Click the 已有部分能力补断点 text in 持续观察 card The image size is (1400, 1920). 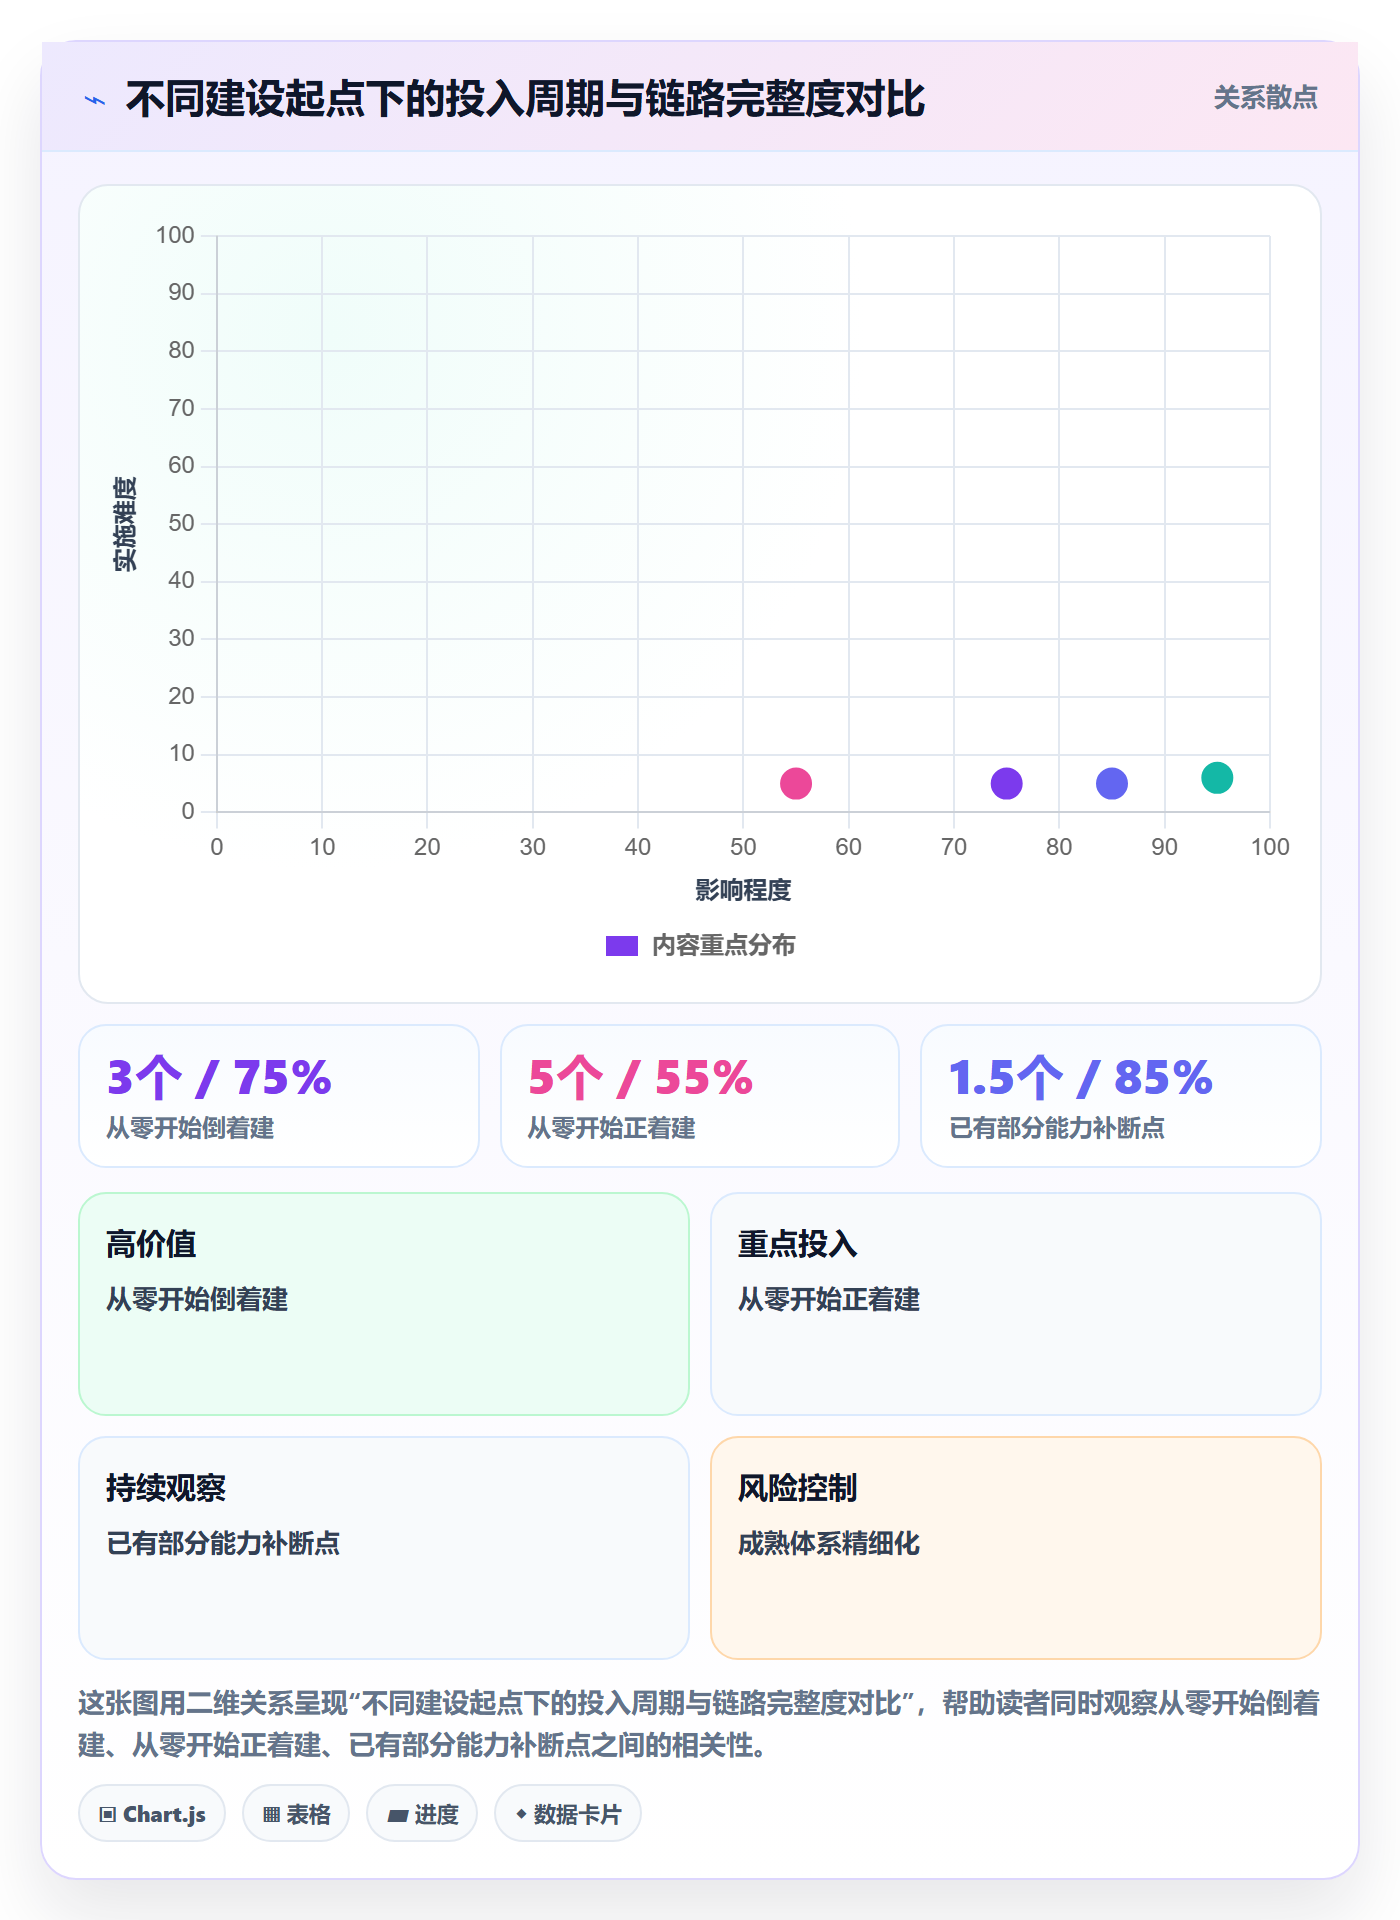point(223,1543)
